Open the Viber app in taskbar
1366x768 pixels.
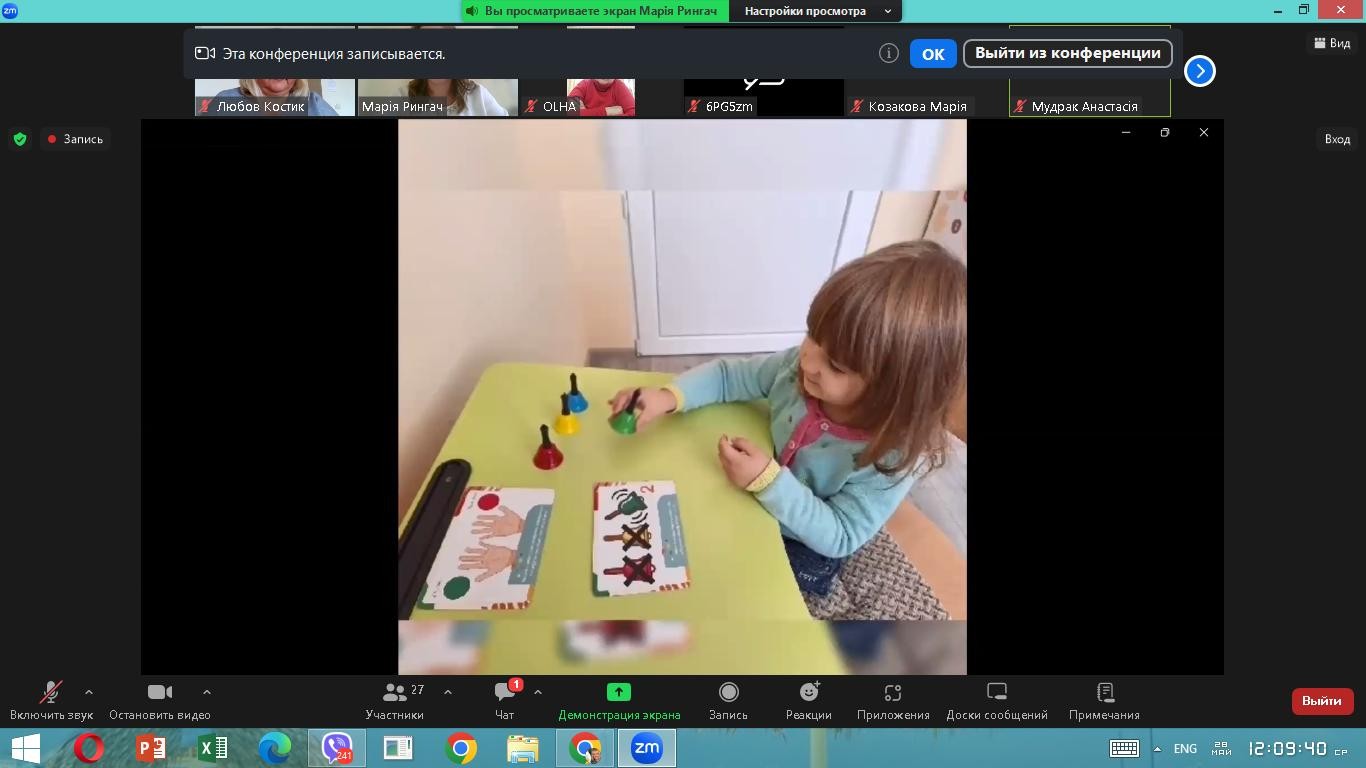pyautogui.click(x=337, y=748)
